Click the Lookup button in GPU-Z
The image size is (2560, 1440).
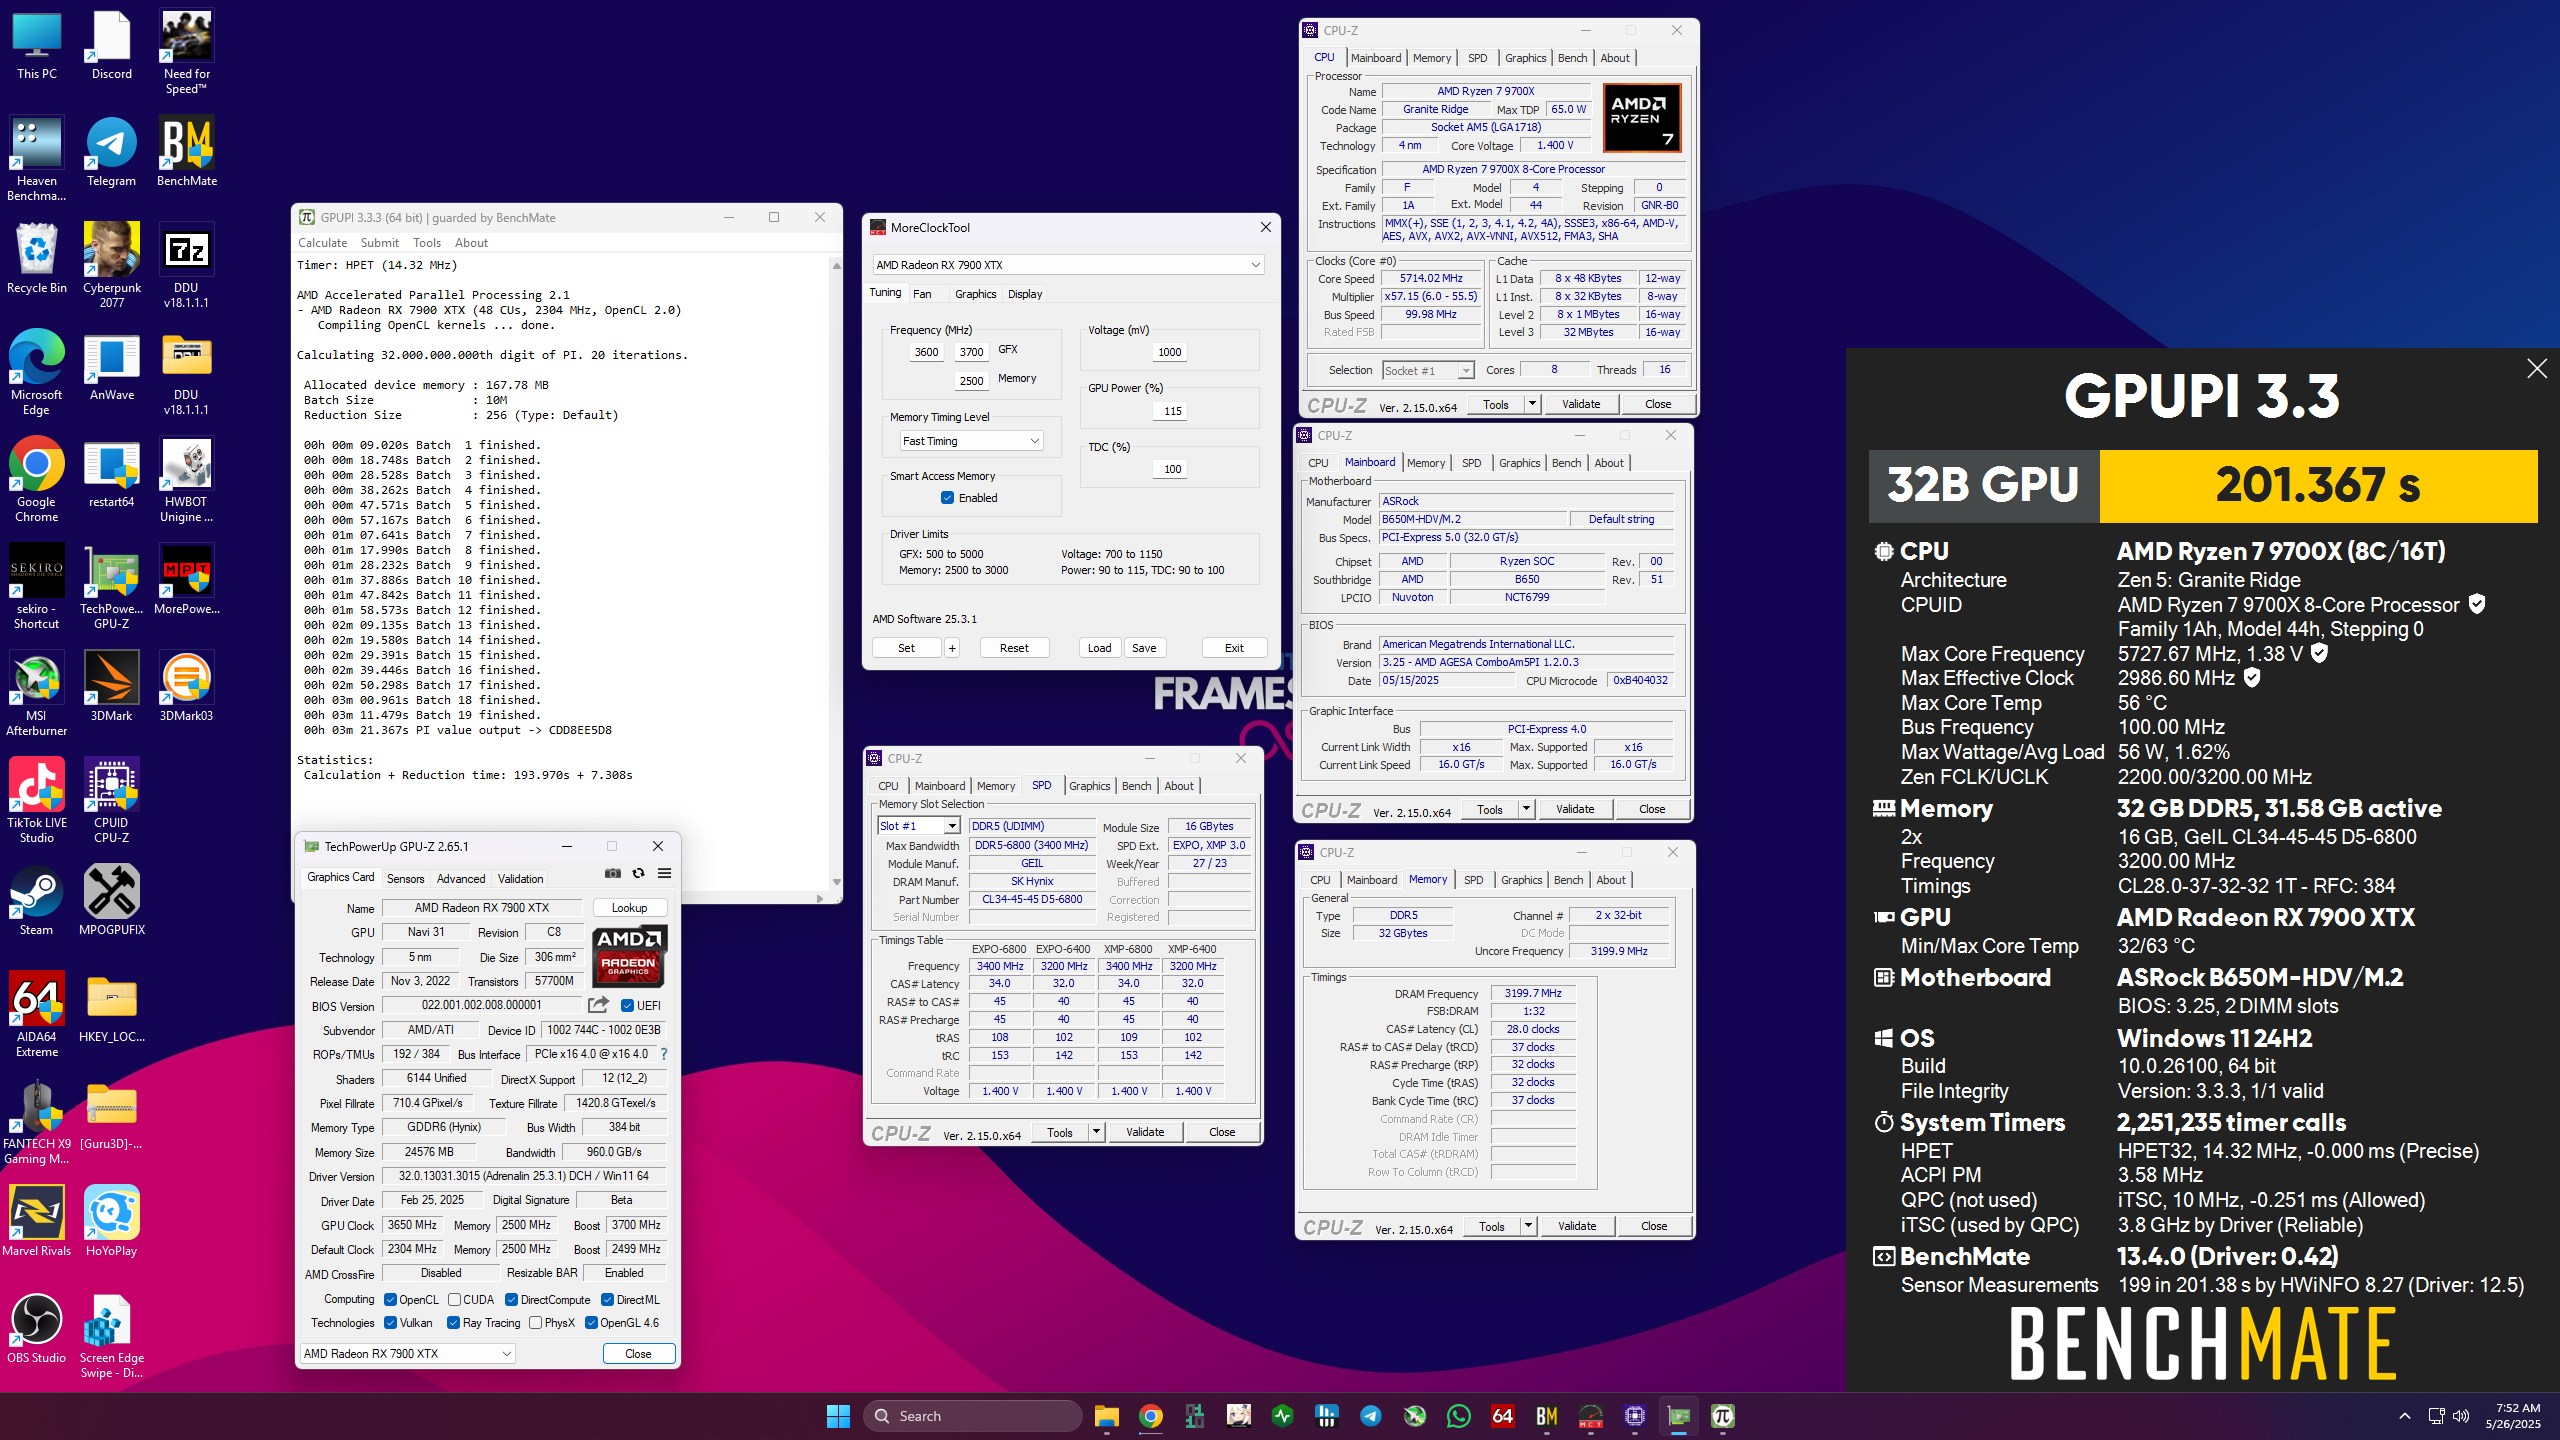click(629, 908)
